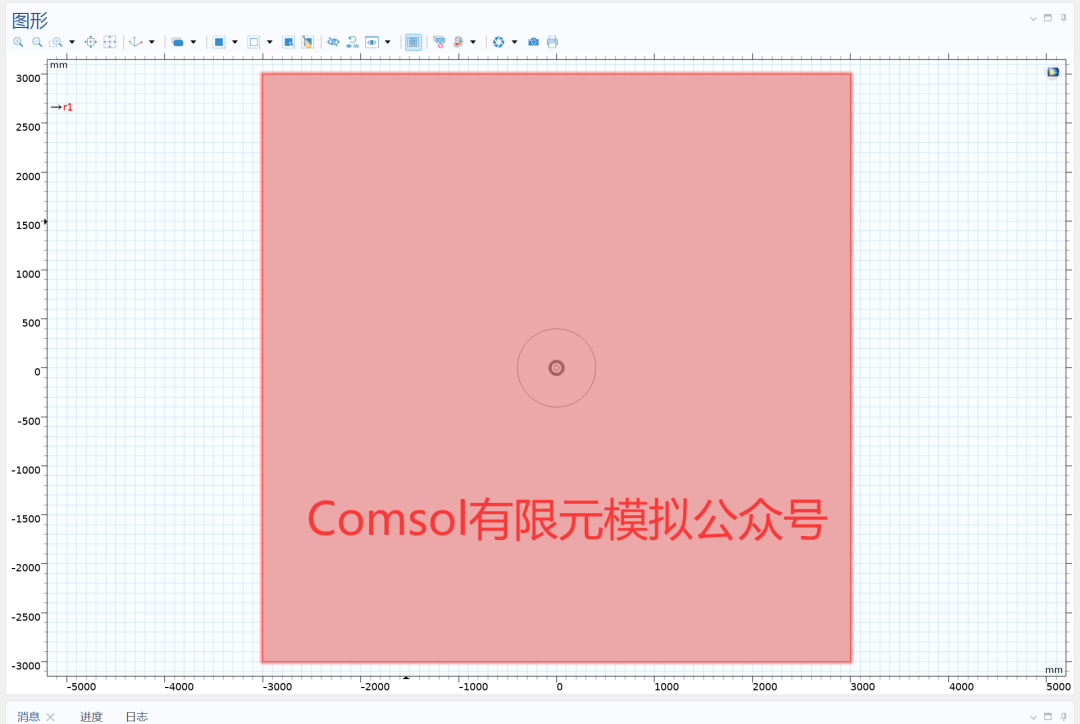The image size is (1080, 724).
Task: Click the Clear Selection filter icon
Action: tap(439, 42)
